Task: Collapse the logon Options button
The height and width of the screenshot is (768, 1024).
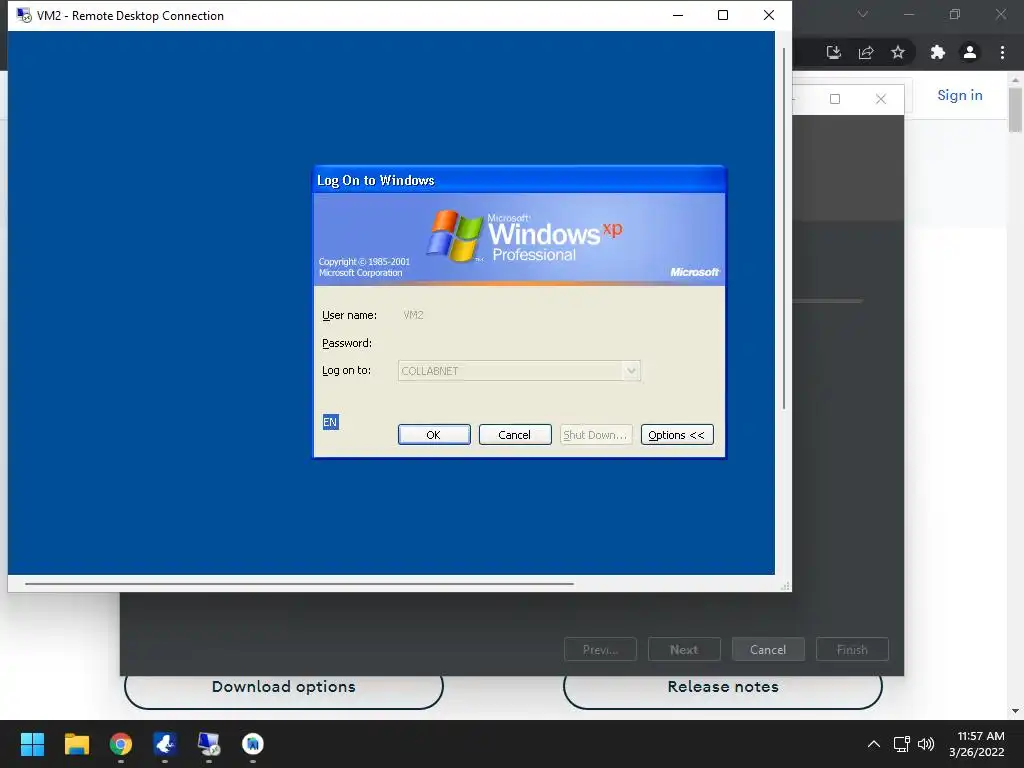Action: [677, 435]
